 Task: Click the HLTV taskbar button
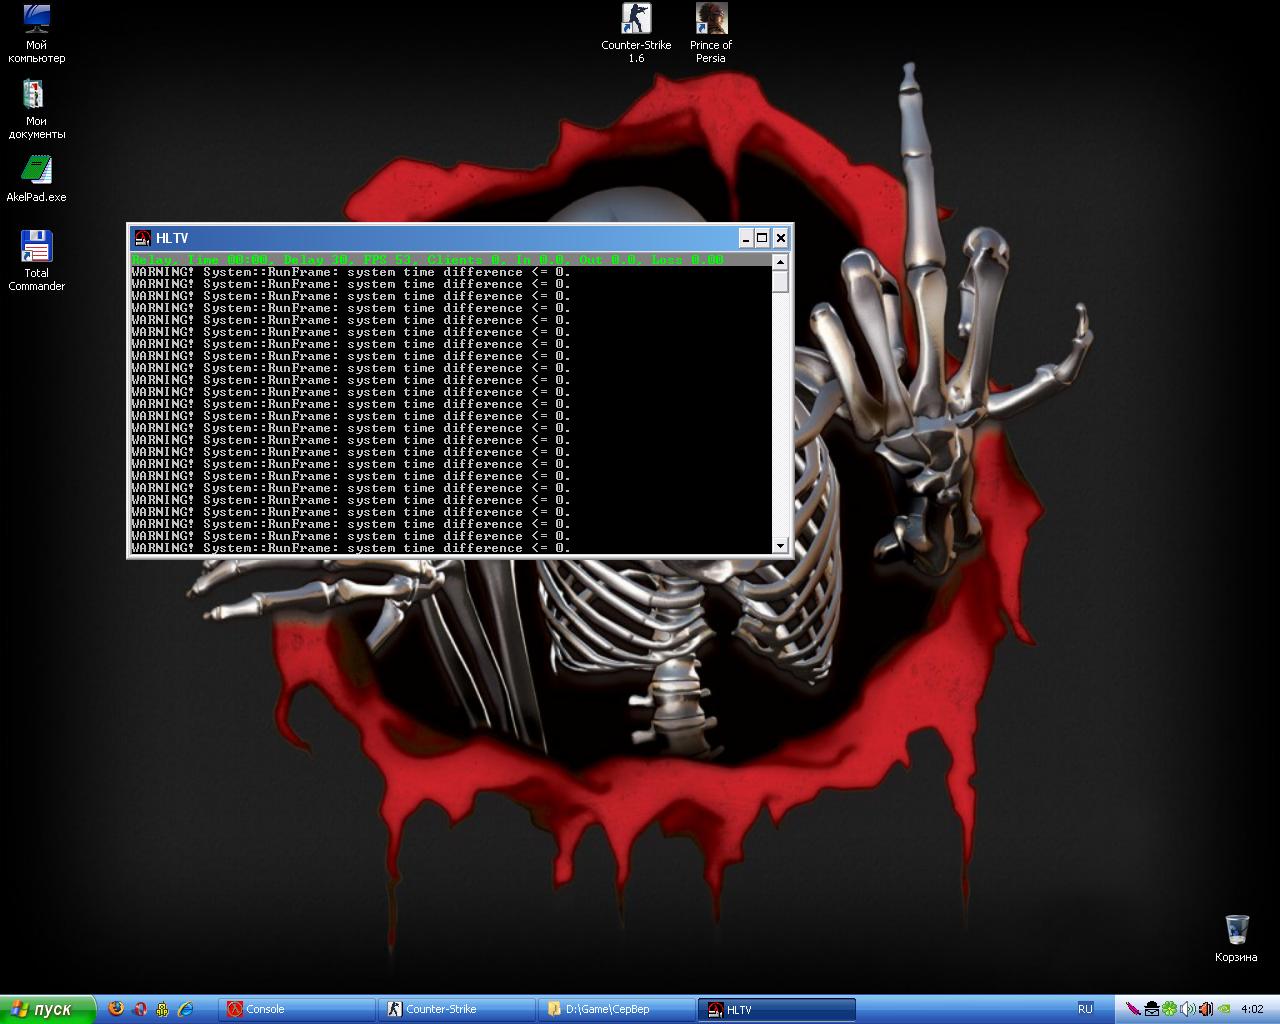777,1009
